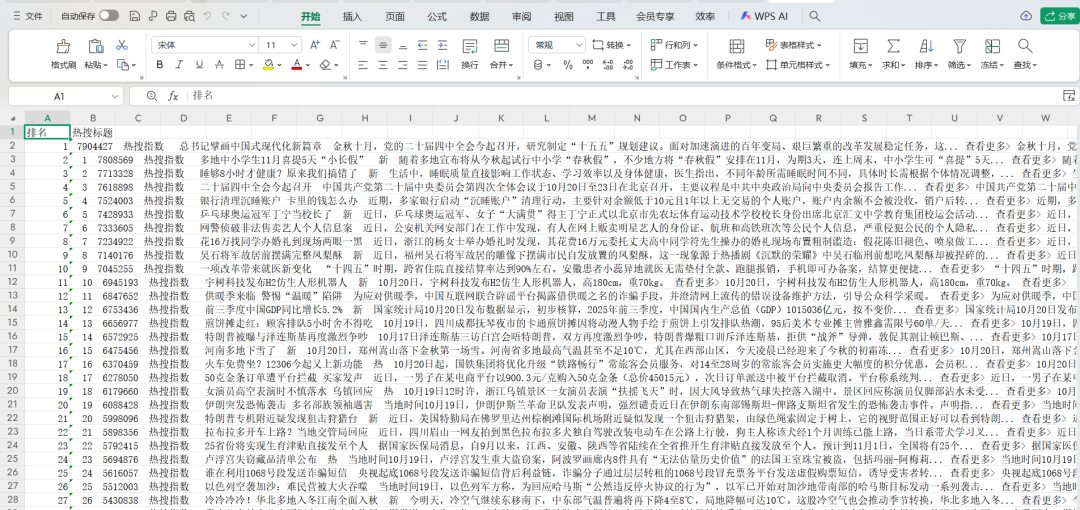
Task: Click the green 分享 Share button
Action: tap(1059, 16)
